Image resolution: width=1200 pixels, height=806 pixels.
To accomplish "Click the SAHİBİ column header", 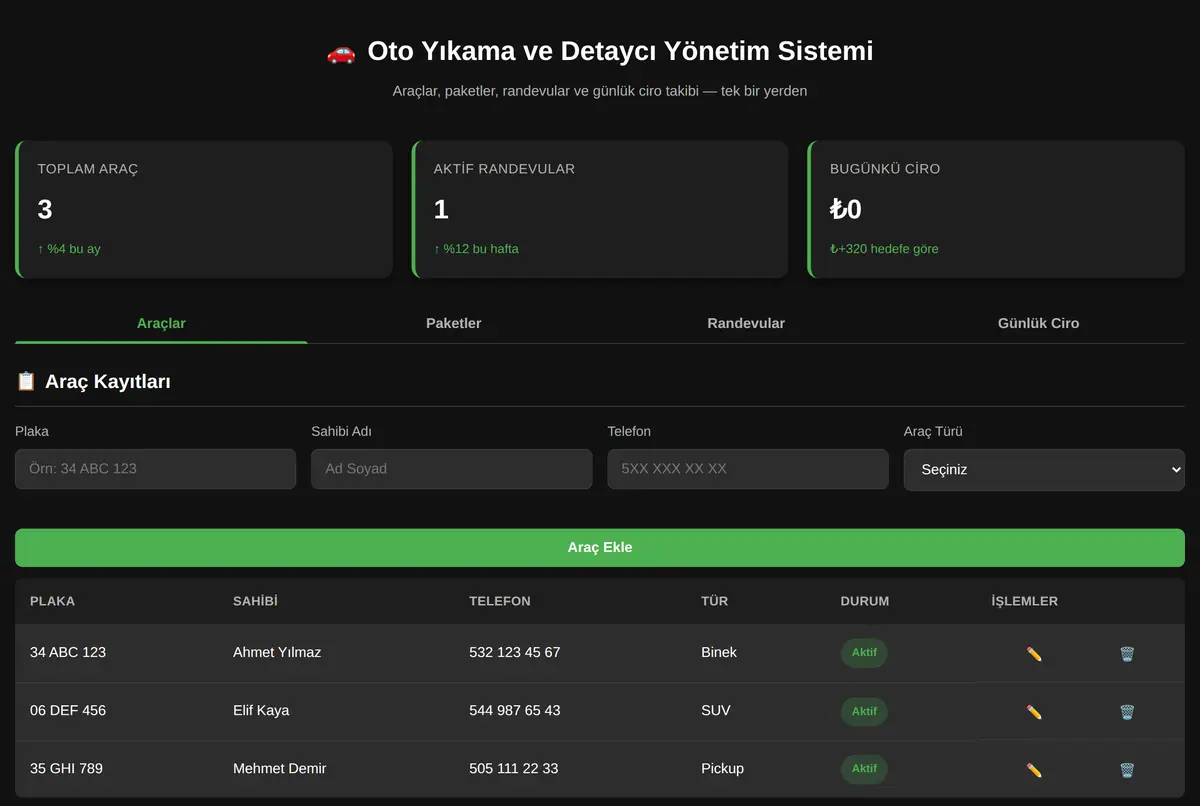I will click(255, 601).
